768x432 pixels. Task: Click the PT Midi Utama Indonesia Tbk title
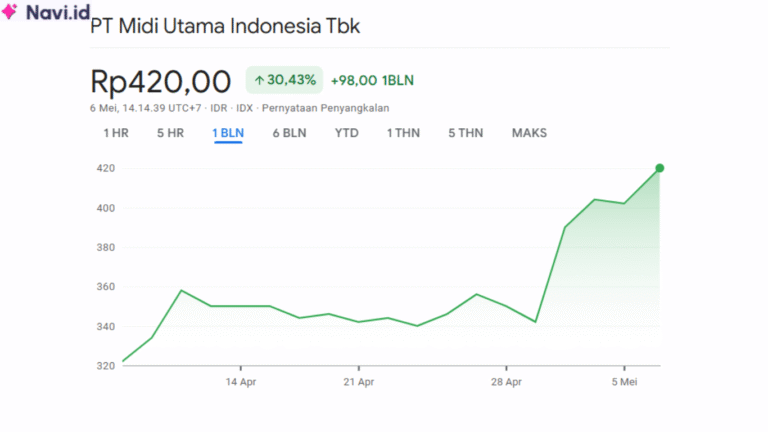coord(225,27)
